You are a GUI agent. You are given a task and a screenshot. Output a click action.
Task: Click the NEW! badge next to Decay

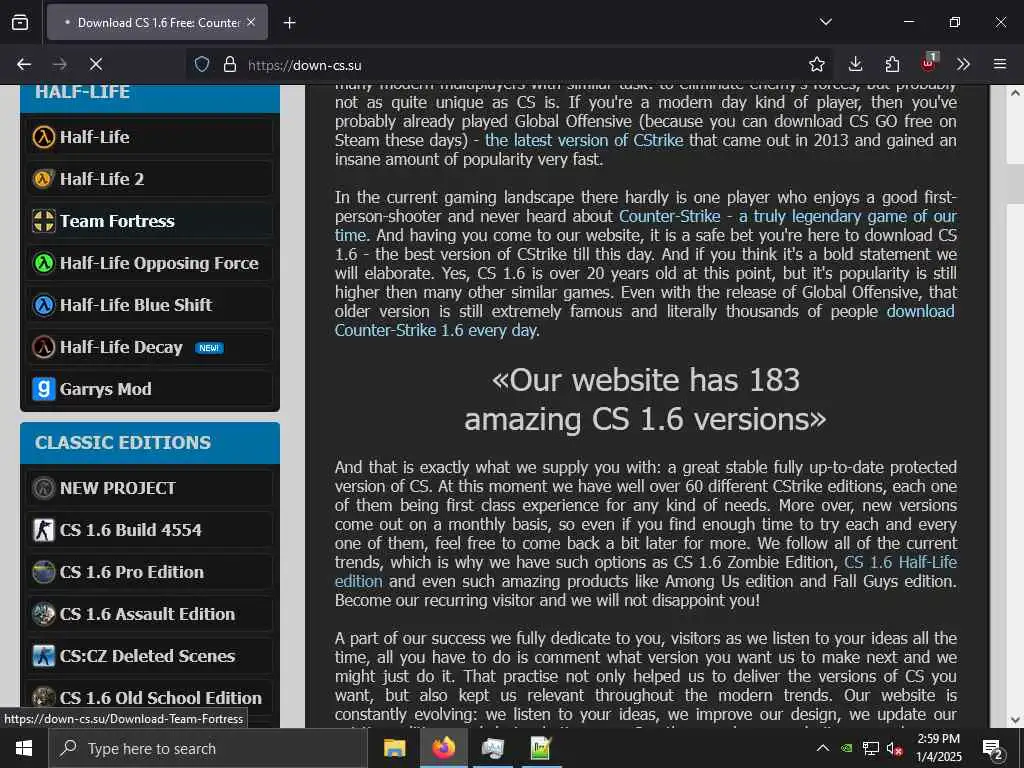point(209,347)
